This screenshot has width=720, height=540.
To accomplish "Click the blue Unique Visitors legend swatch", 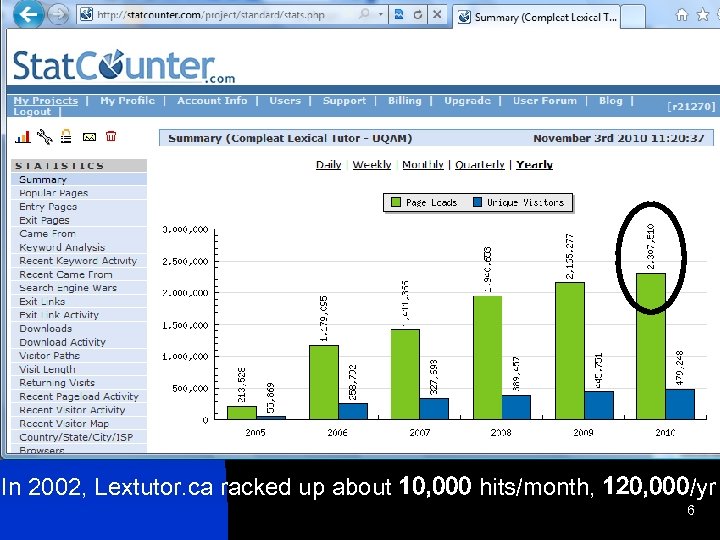I will tap(477, 202).
